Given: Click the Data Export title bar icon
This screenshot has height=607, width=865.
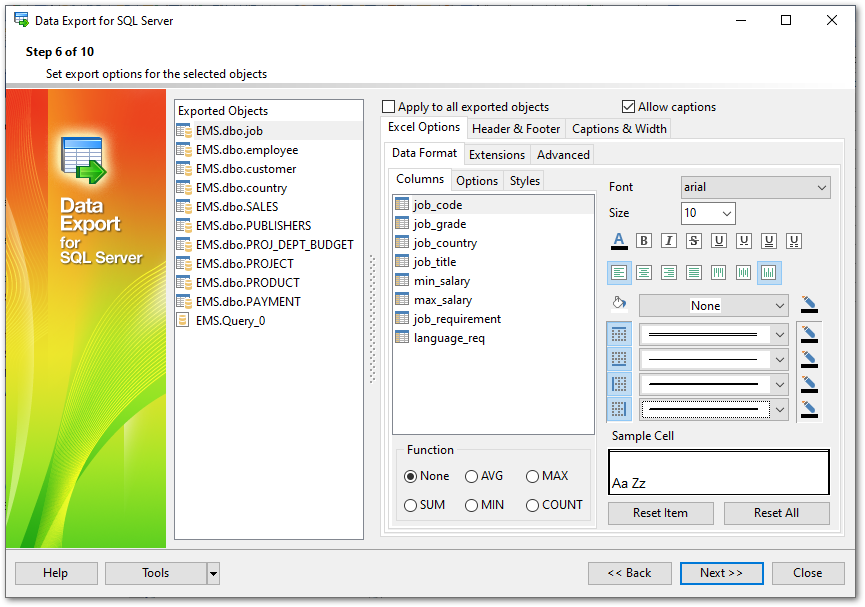Looking at the screenshot, I should [22, 20].
